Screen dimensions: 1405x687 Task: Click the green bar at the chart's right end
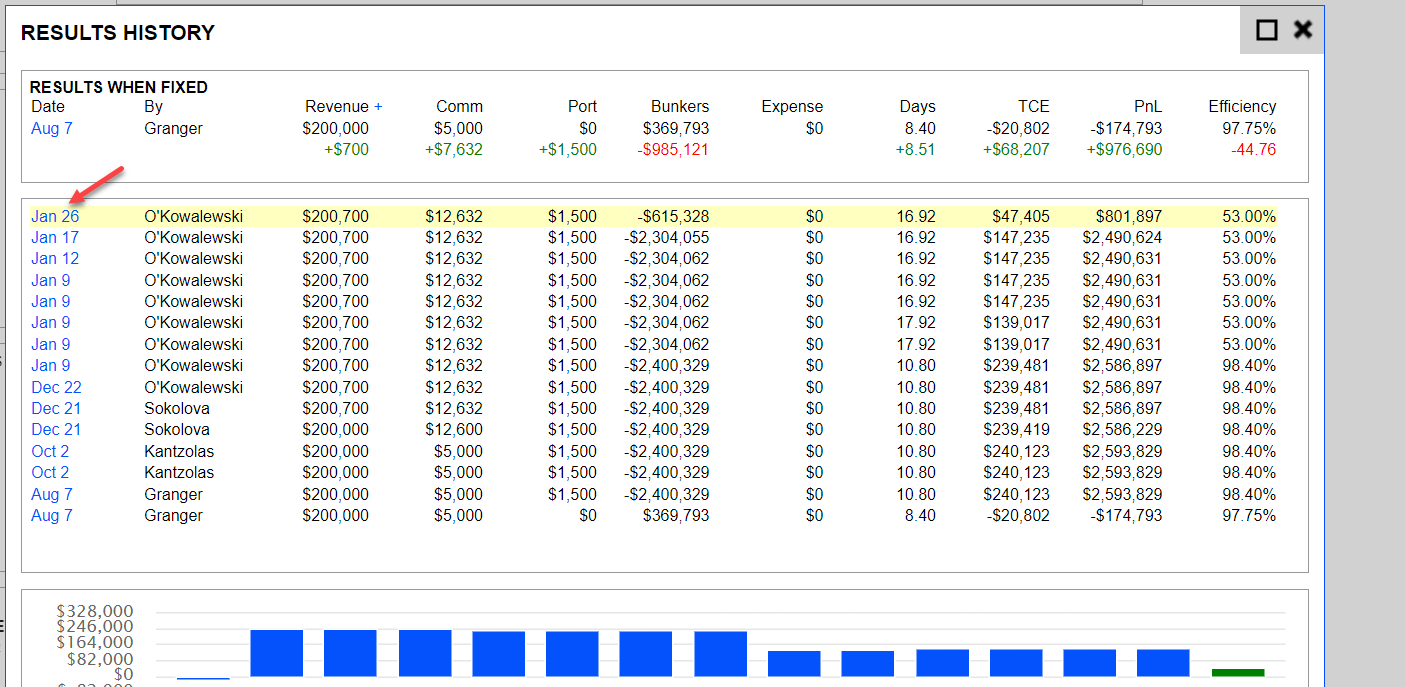[1237, 674]
